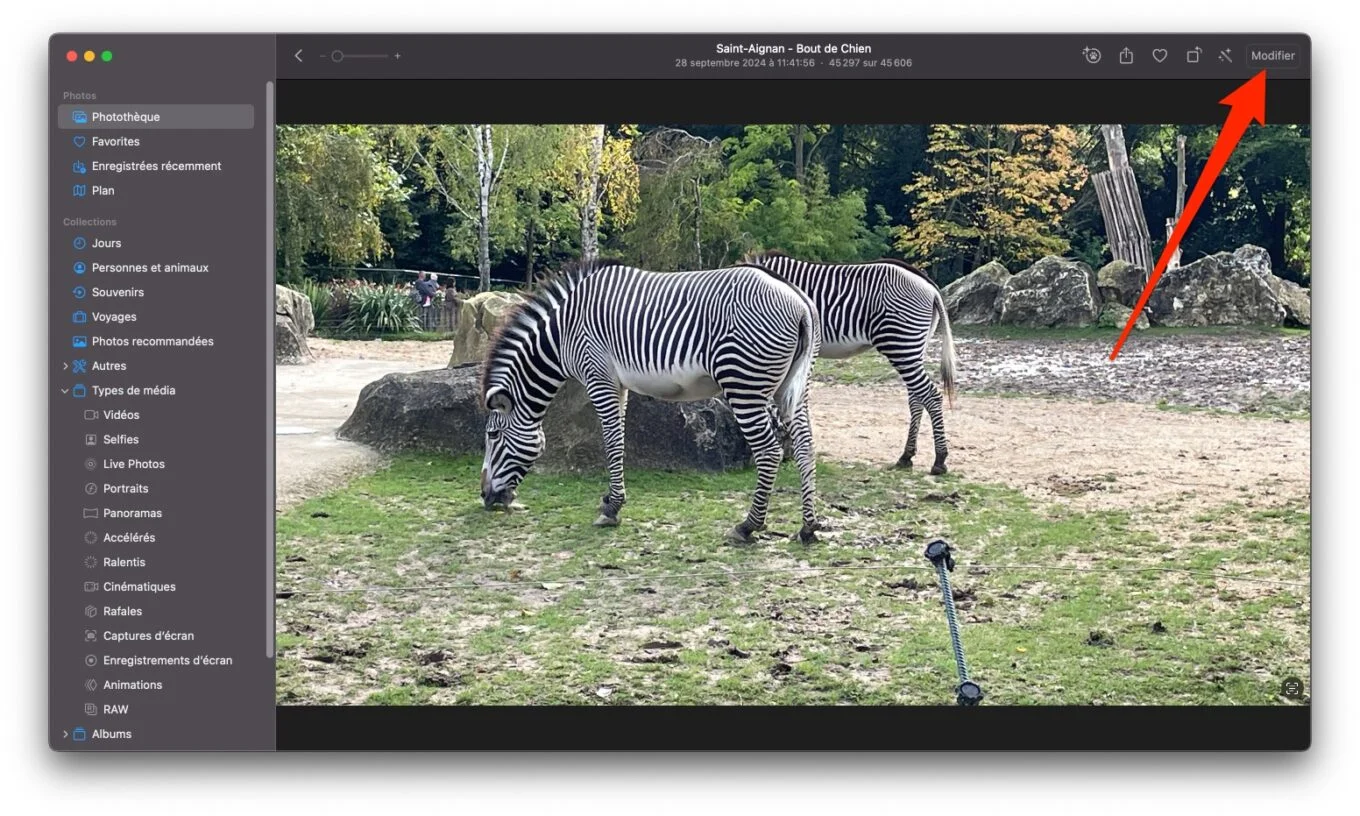Screen dimensions: 1360x816
Task: Go back using the left chevron
Action: [x=298, y=56]
